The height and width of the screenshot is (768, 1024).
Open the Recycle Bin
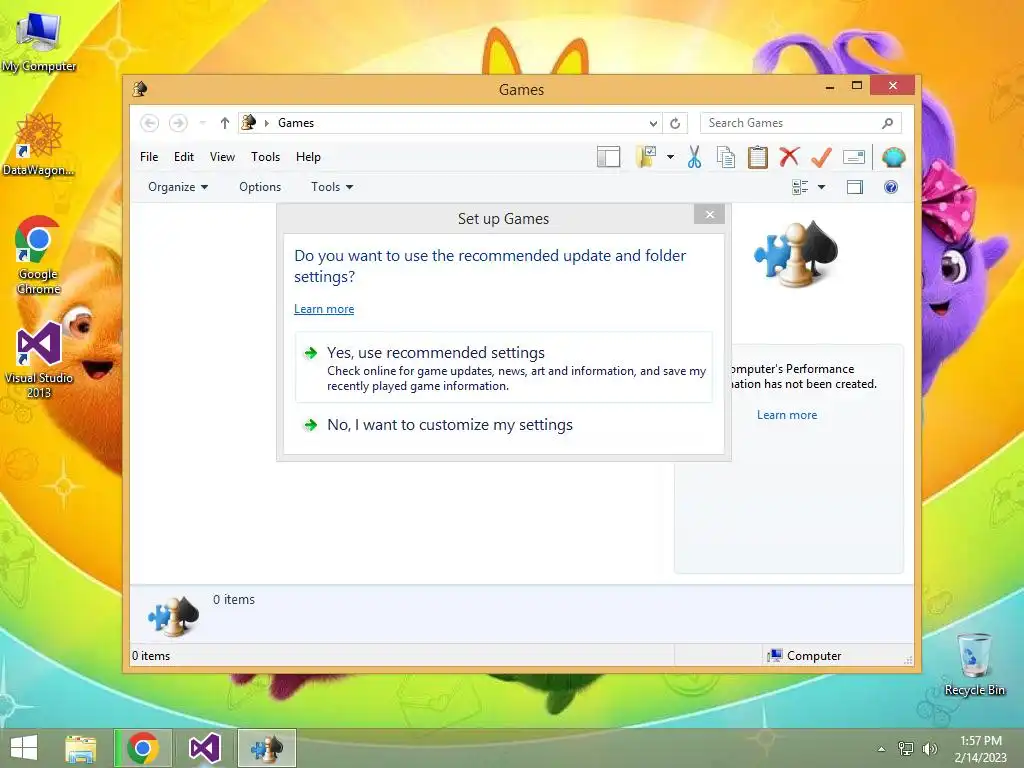tap(974, 664)
